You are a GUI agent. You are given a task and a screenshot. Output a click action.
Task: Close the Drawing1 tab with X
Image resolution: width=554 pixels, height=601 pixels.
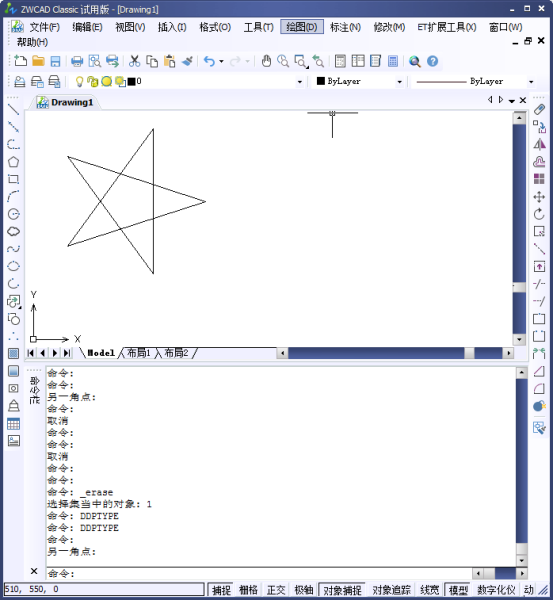(523, 100)
